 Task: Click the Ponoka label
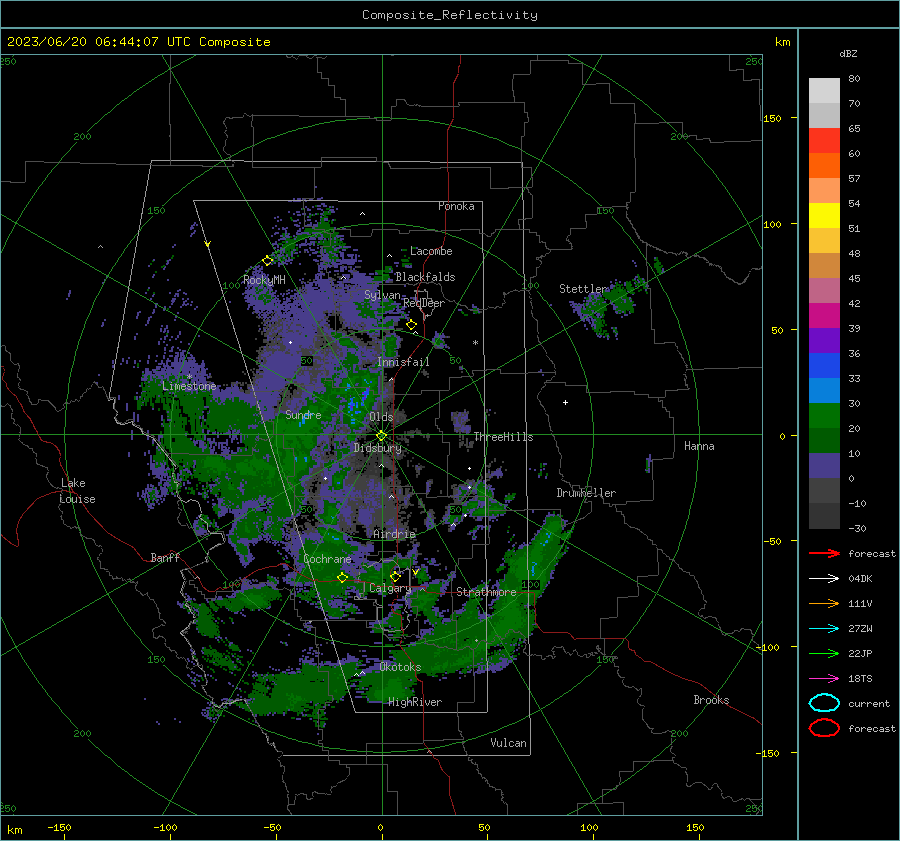(x=456, y=206)
